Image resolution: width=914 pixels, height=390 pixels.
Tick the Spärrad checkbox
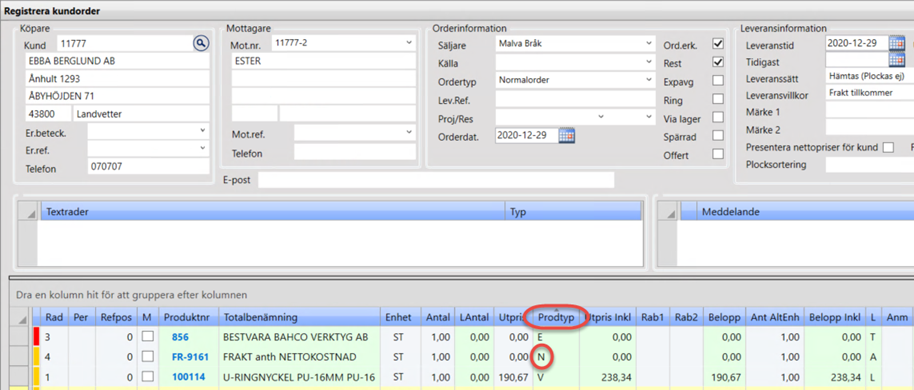(718, 136)
